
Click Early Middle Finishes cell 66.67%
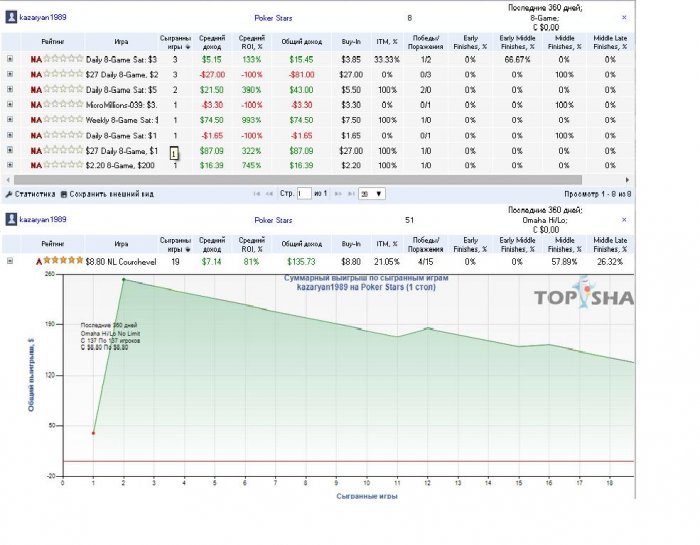(517, 59)
